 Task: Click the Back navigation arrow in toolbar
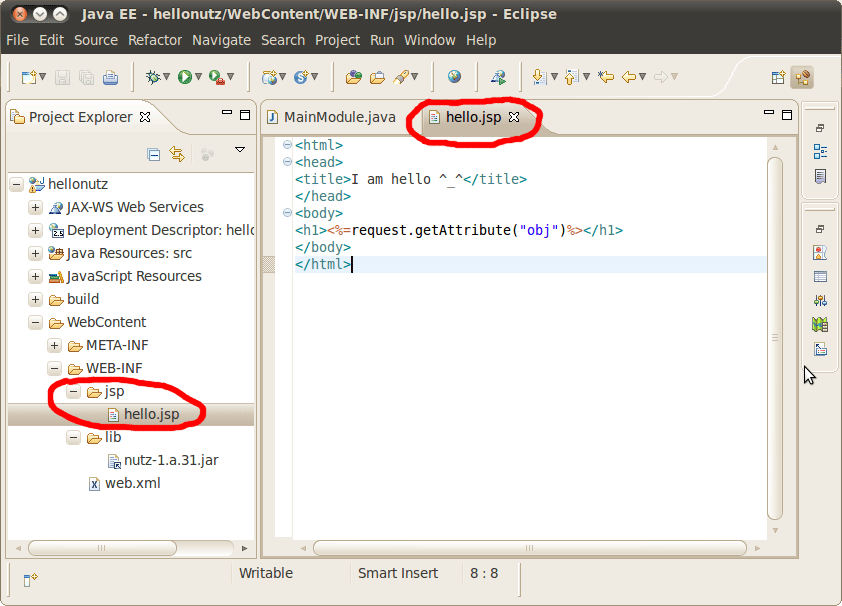click(629, 77)
